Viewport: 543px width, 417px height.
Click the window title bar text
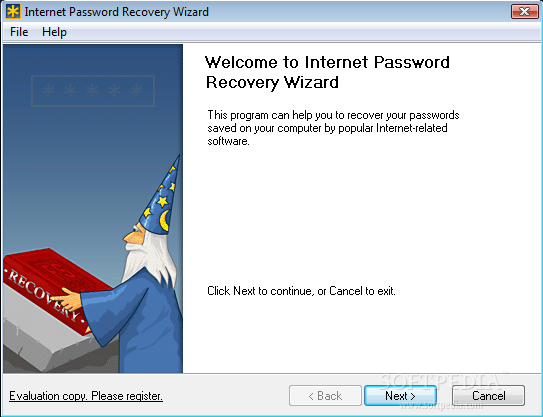[116, 12]
